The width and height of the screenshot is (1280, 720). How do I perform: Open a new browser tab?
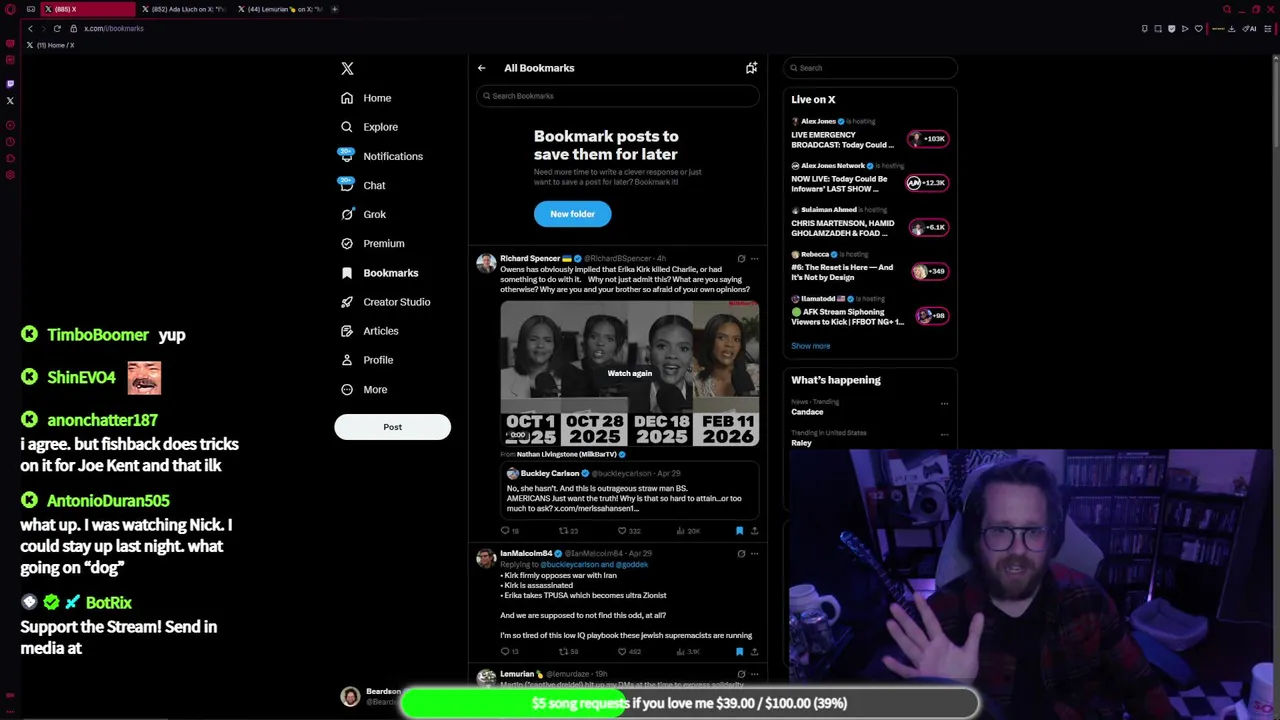coord(334,9)
